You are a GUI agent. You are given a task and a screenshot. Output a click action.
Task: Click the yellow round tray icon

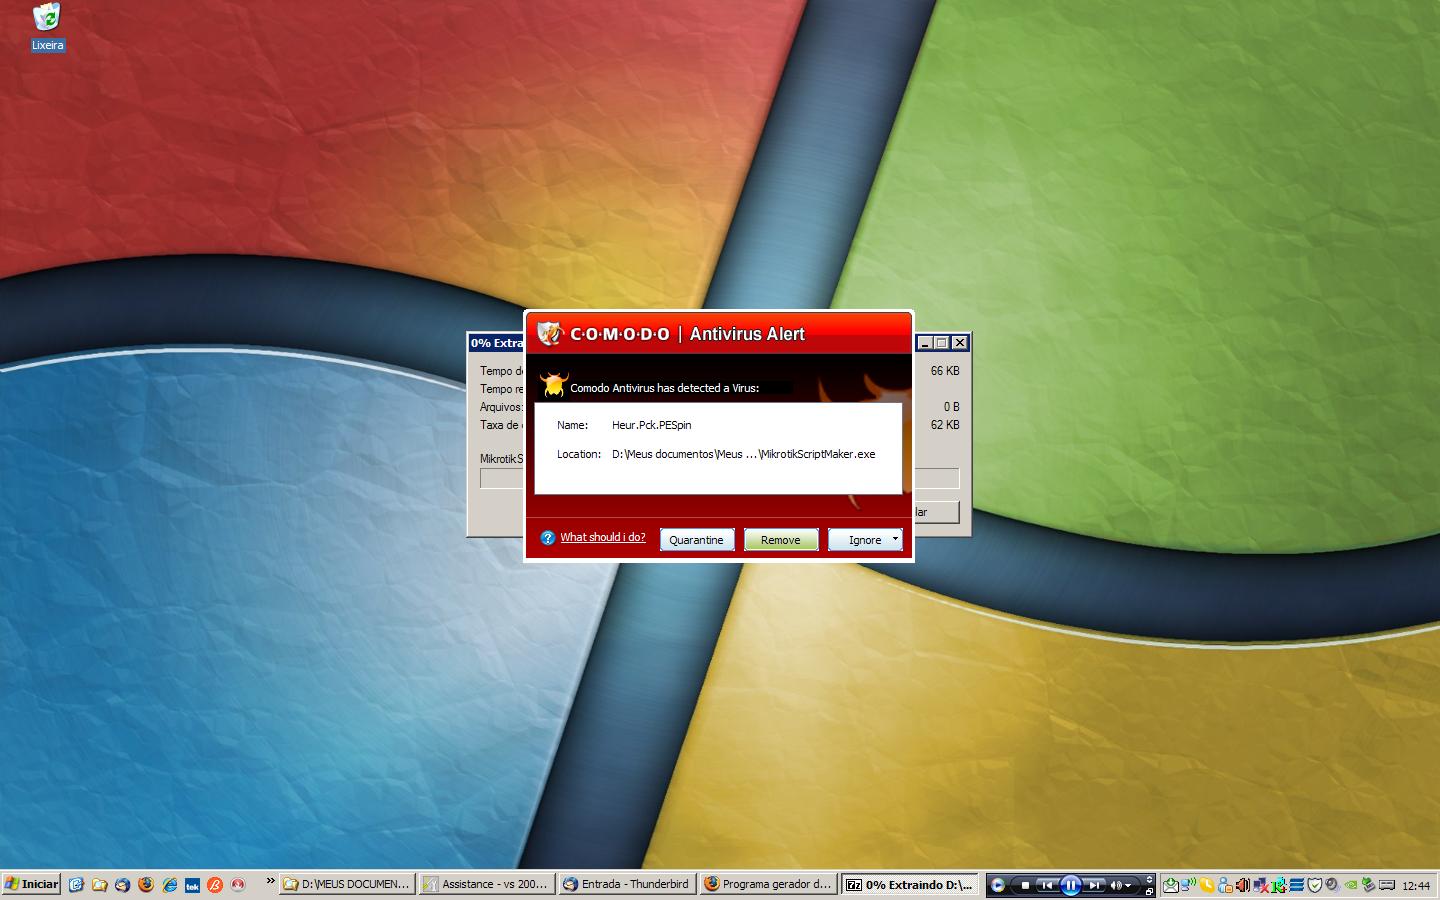click(x=1207, y=885)
